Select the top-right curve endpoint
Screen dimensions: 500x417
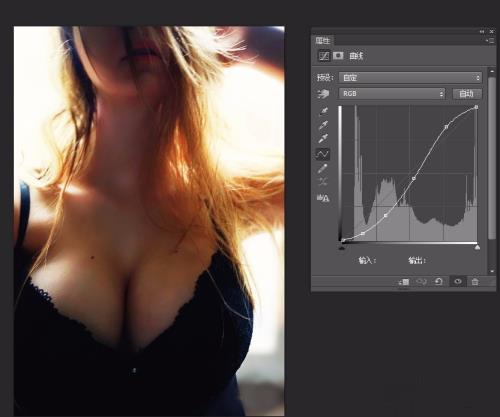[x=476, y=107]
